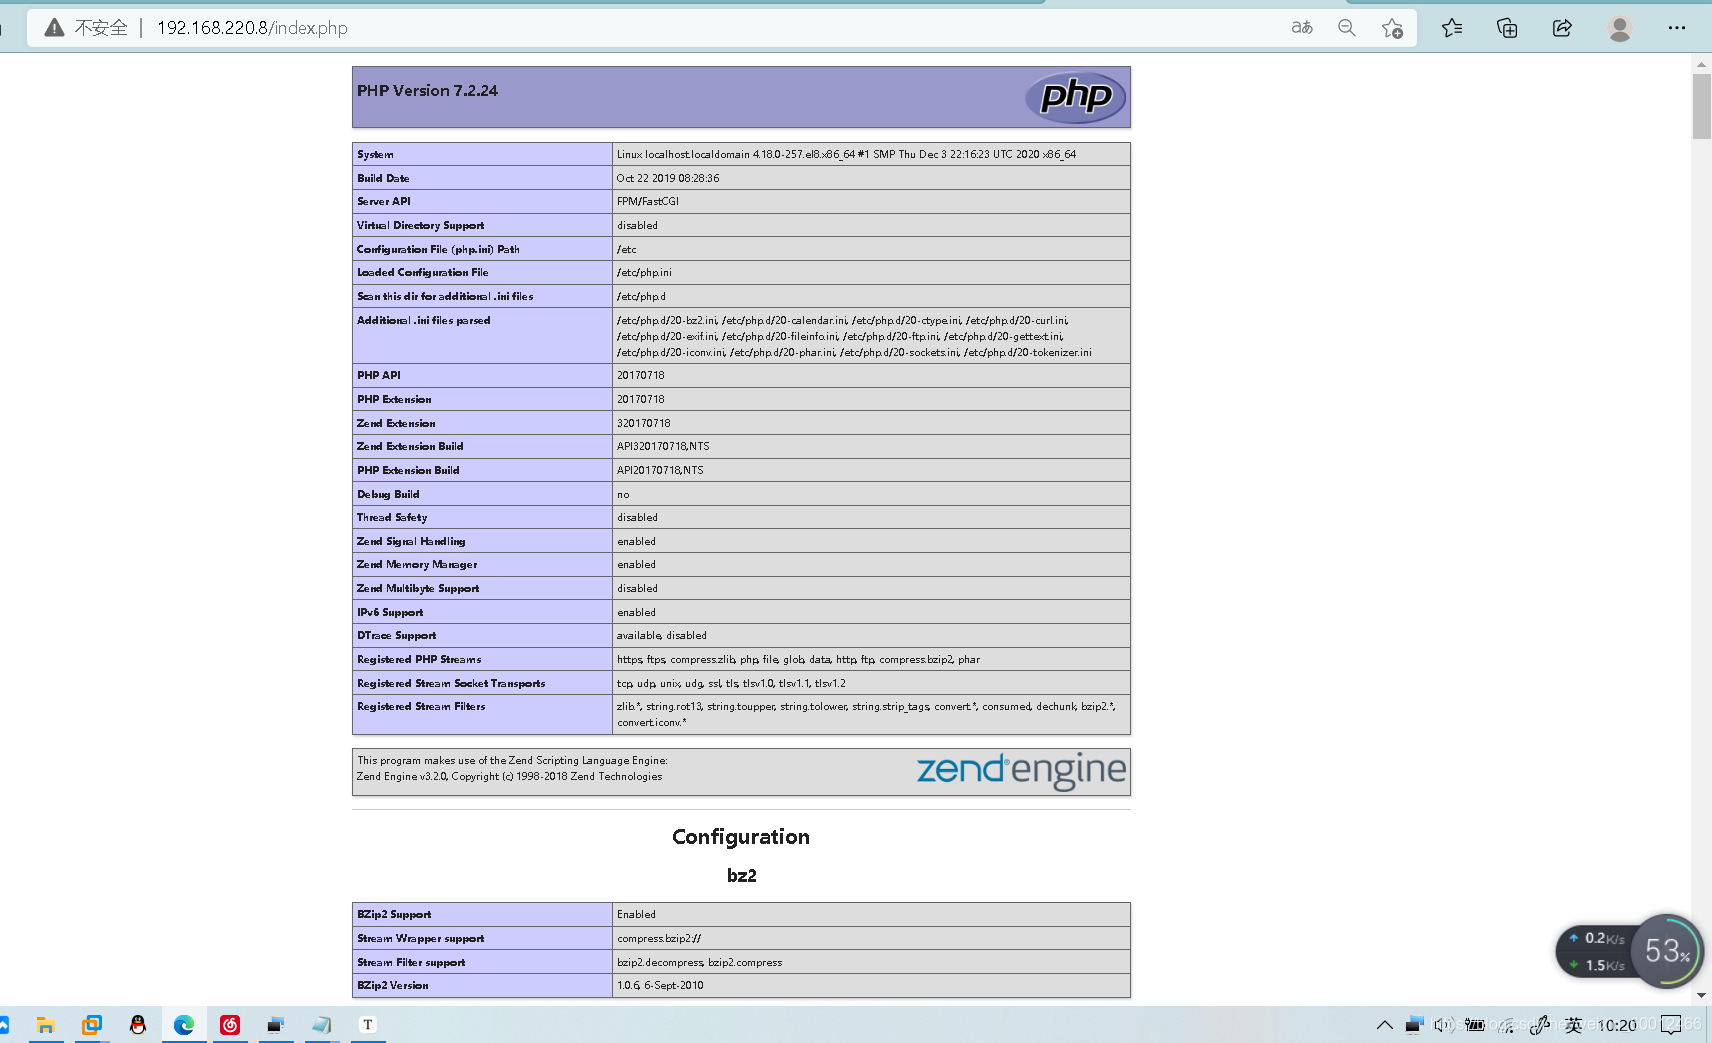Click the PHP logo in header
The height and width of the screenshot is (1043, 1712).
pyautogui.click(x=1076, y=97)
